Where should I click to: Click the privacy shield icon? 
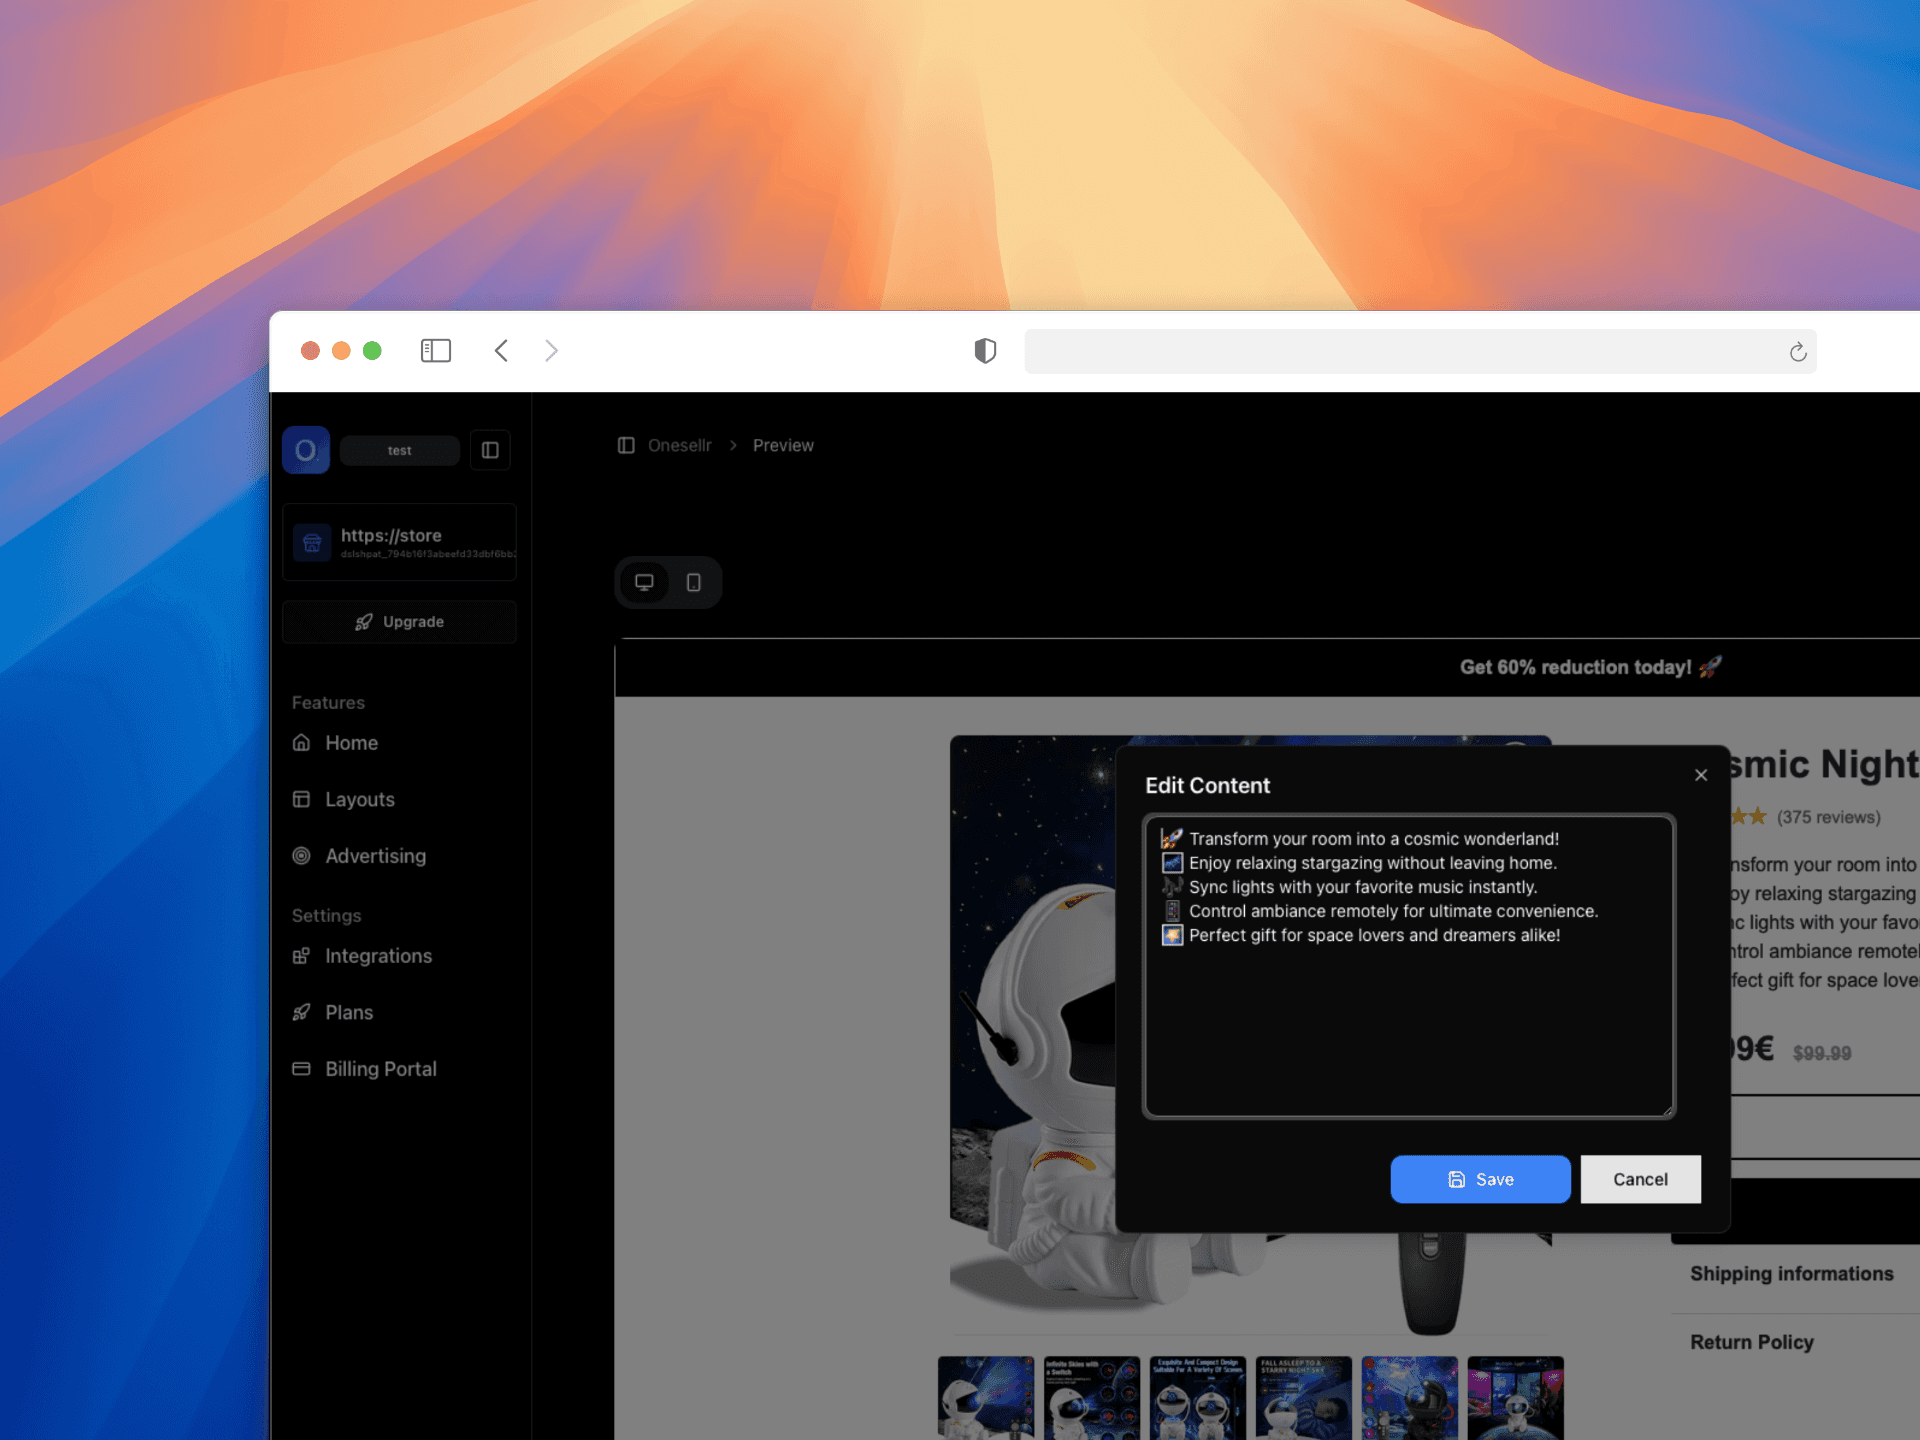pyautogui.click(x=985, y=351)
